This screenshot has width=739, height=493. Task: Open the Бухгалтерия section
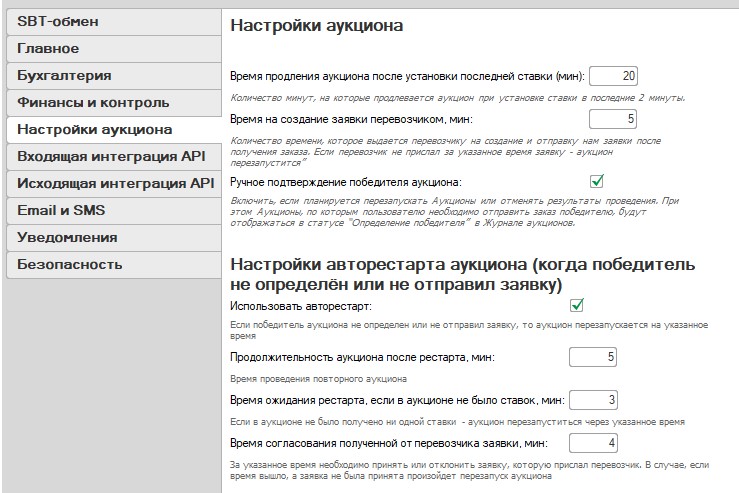(x=114, y=75)
